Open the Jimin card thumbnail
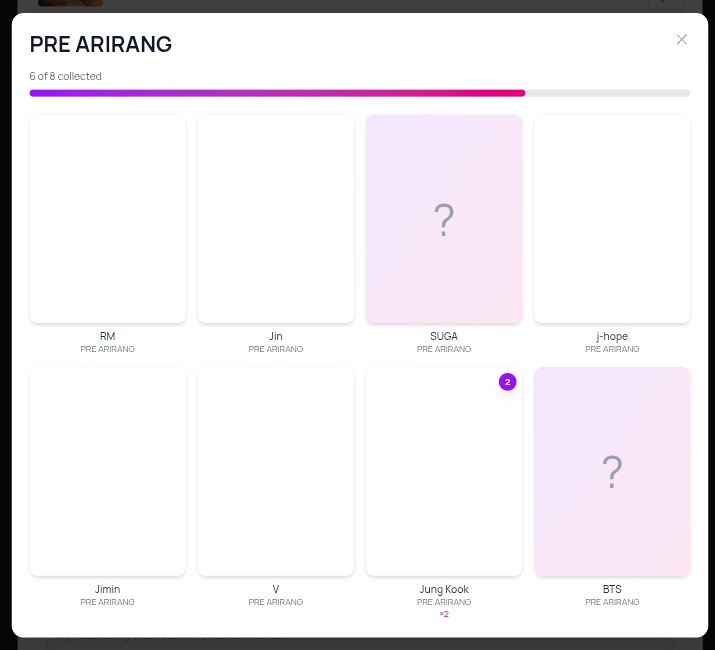Screen dimensions: 715x650 pyautogui.click(x=108, y=472)
